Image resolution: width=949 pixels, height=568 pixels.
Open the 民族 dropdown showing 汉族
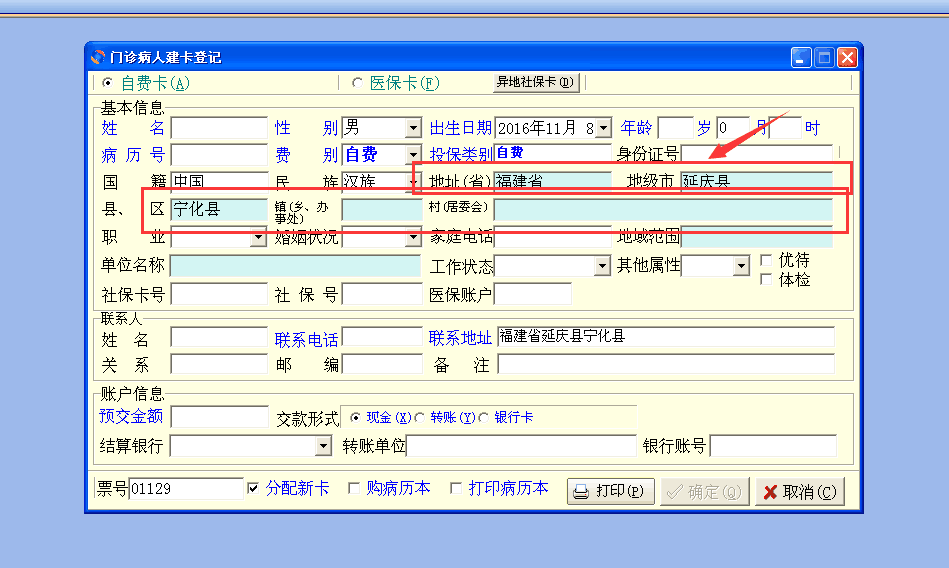point(413,182)
